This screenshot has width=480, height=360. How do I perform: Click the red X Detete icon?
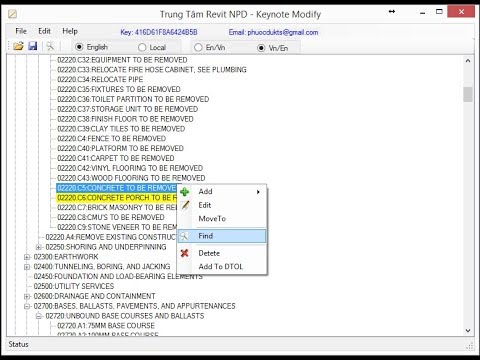coord(184,253)
